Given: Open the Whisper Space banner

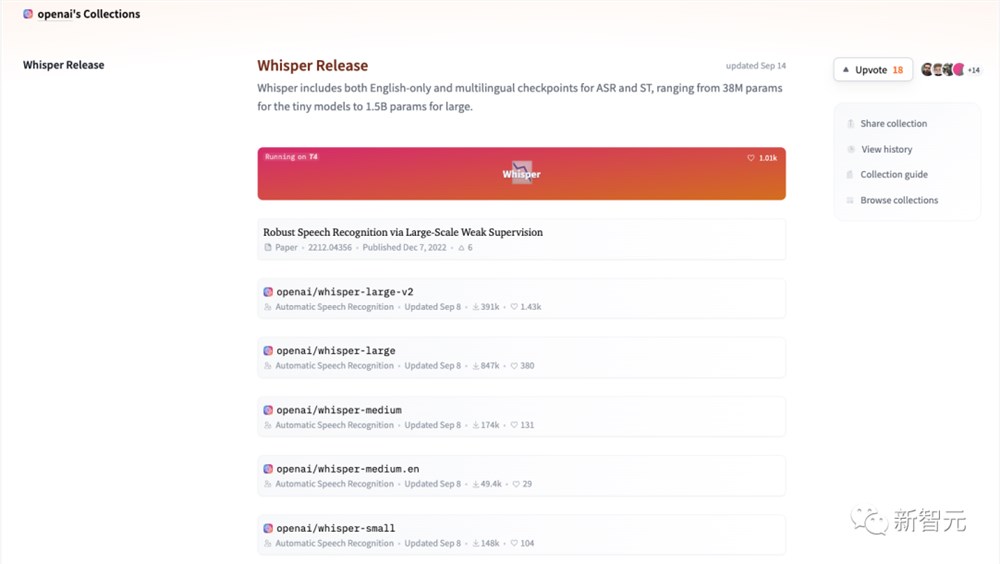Looking at the screenshot, I should (521, 174).
